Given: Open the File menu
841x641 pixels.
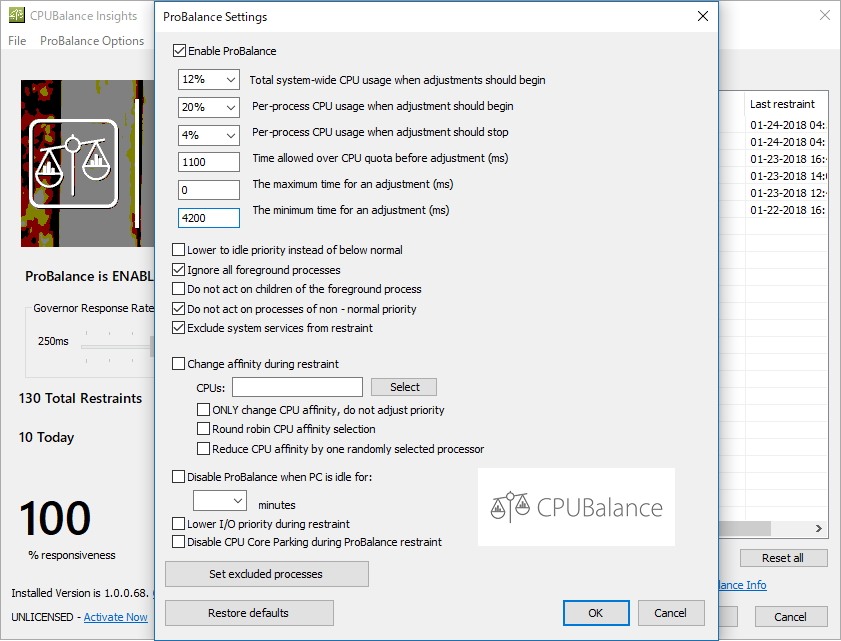Looking at the screenshot, I should 17,41.
